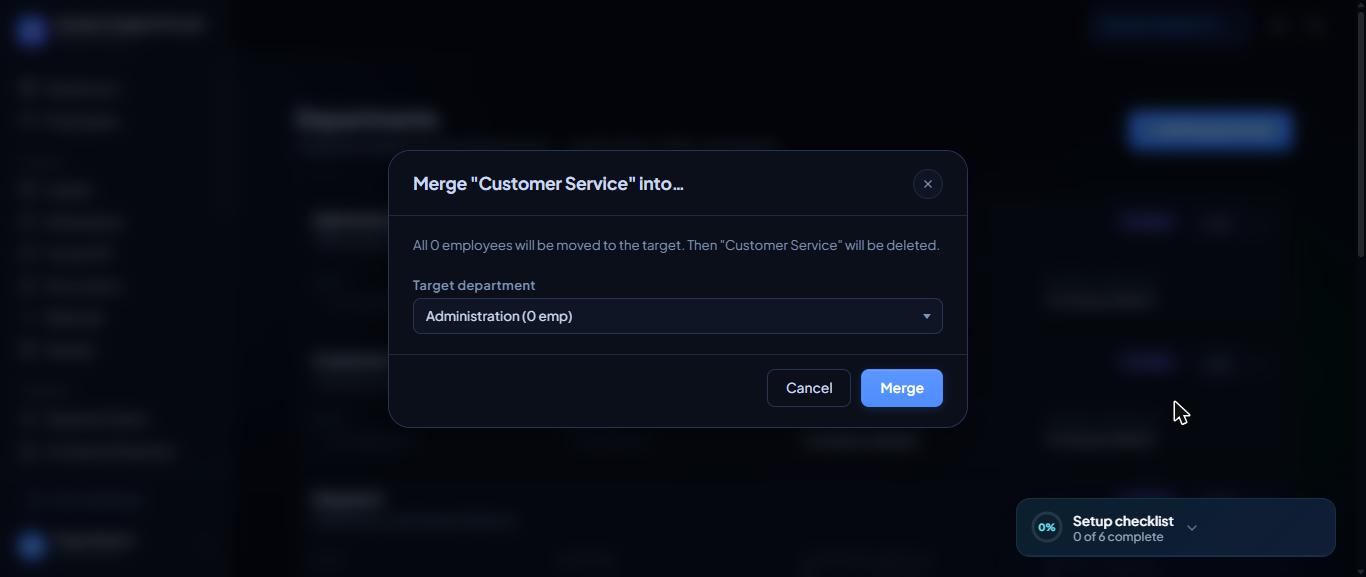Screen dimensions: 1366x577
Task: Click the "Target department" label
Action: pos(474,285)
